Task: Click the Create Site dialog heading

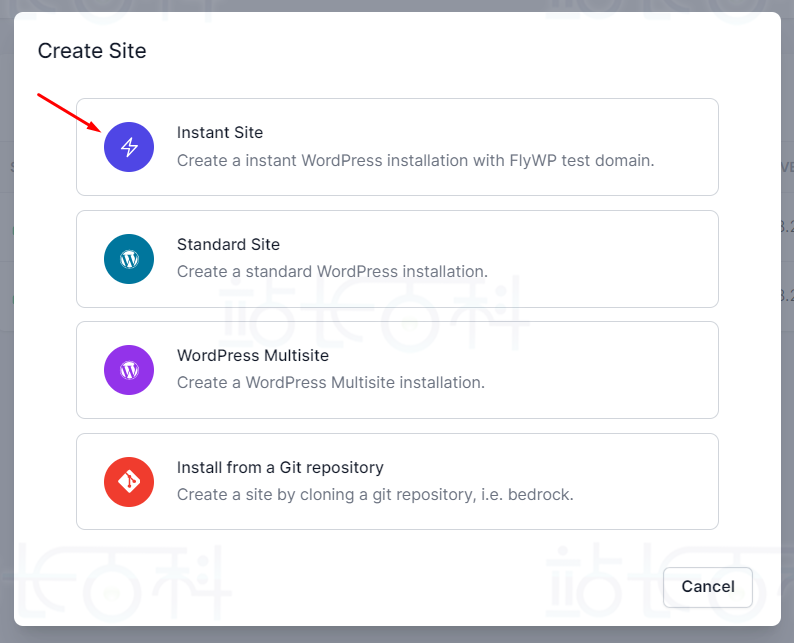Action: (x=92, y=51)
